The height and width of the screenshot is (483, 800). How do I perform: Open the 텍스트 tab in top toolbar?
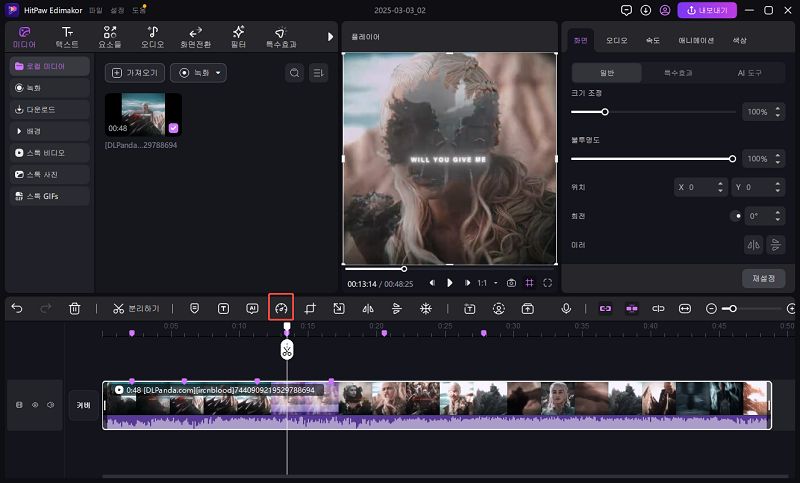(67, 37)
